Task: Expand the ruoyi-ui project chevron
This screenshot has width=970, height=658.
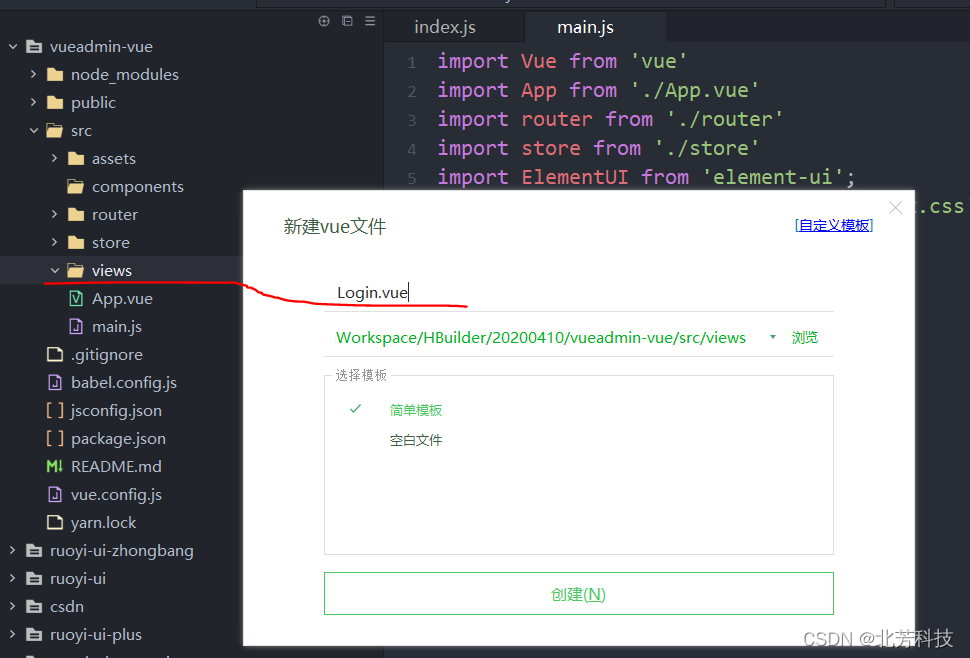Action: coord(12,578)
